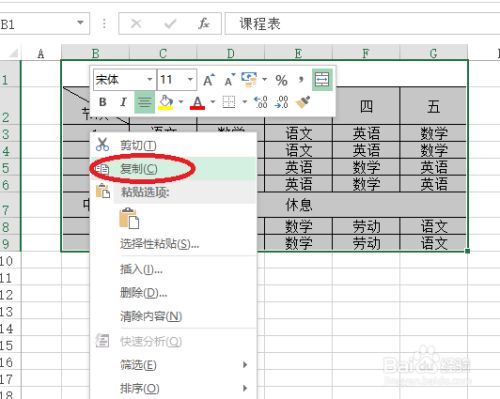Click the formula bar containing 课程表
The width and height of the screenshot is (500, 399).
[x=363, y=24]
